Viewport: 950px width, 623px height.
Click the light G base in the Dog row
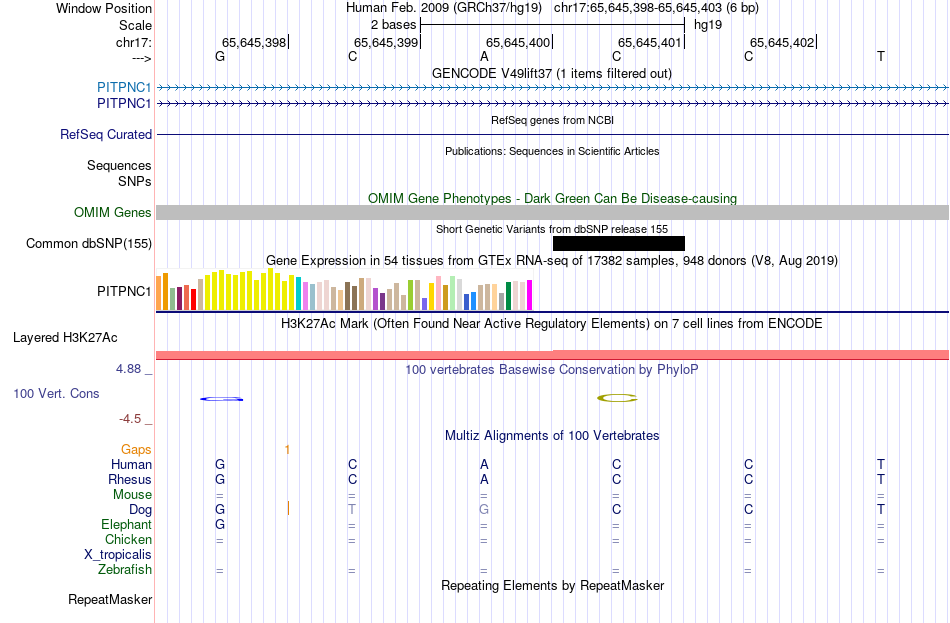coord(483,509)
